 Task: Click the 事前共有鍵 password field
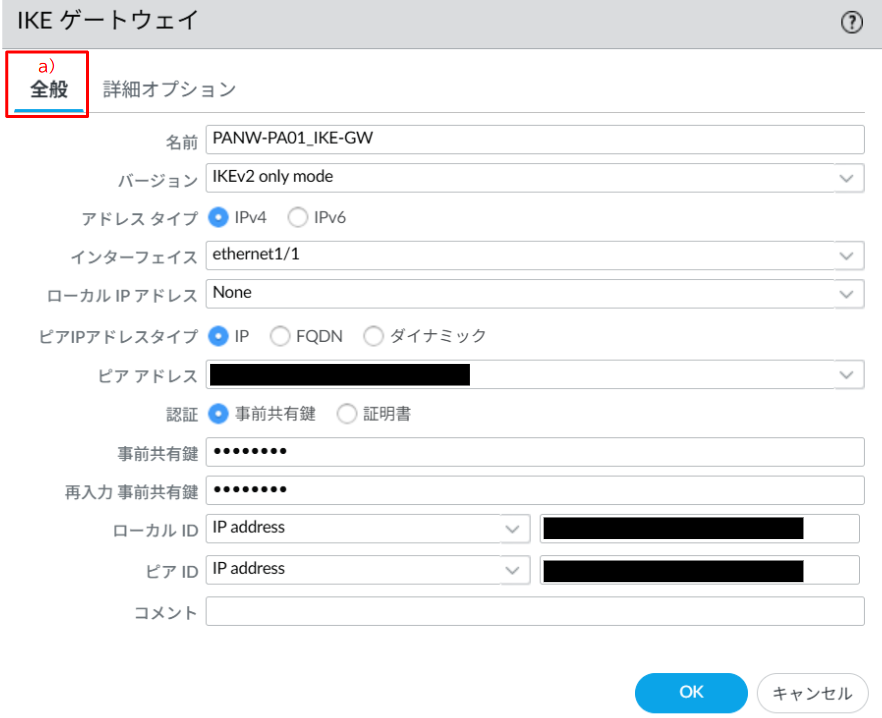click(535, 452)
